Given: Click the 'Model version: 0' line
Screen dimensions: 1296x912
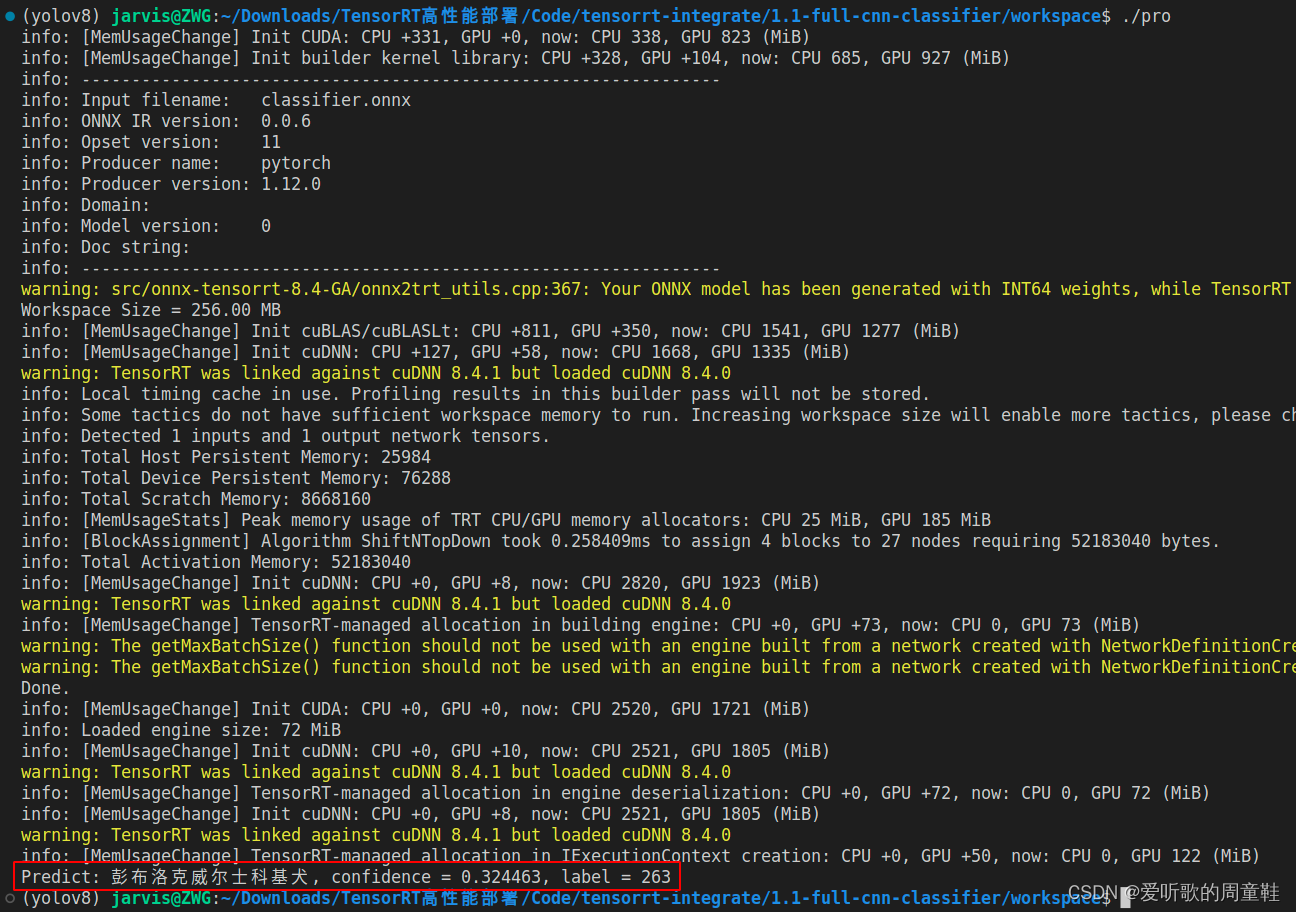Looking at the screenshot, I should pos(146,226).
